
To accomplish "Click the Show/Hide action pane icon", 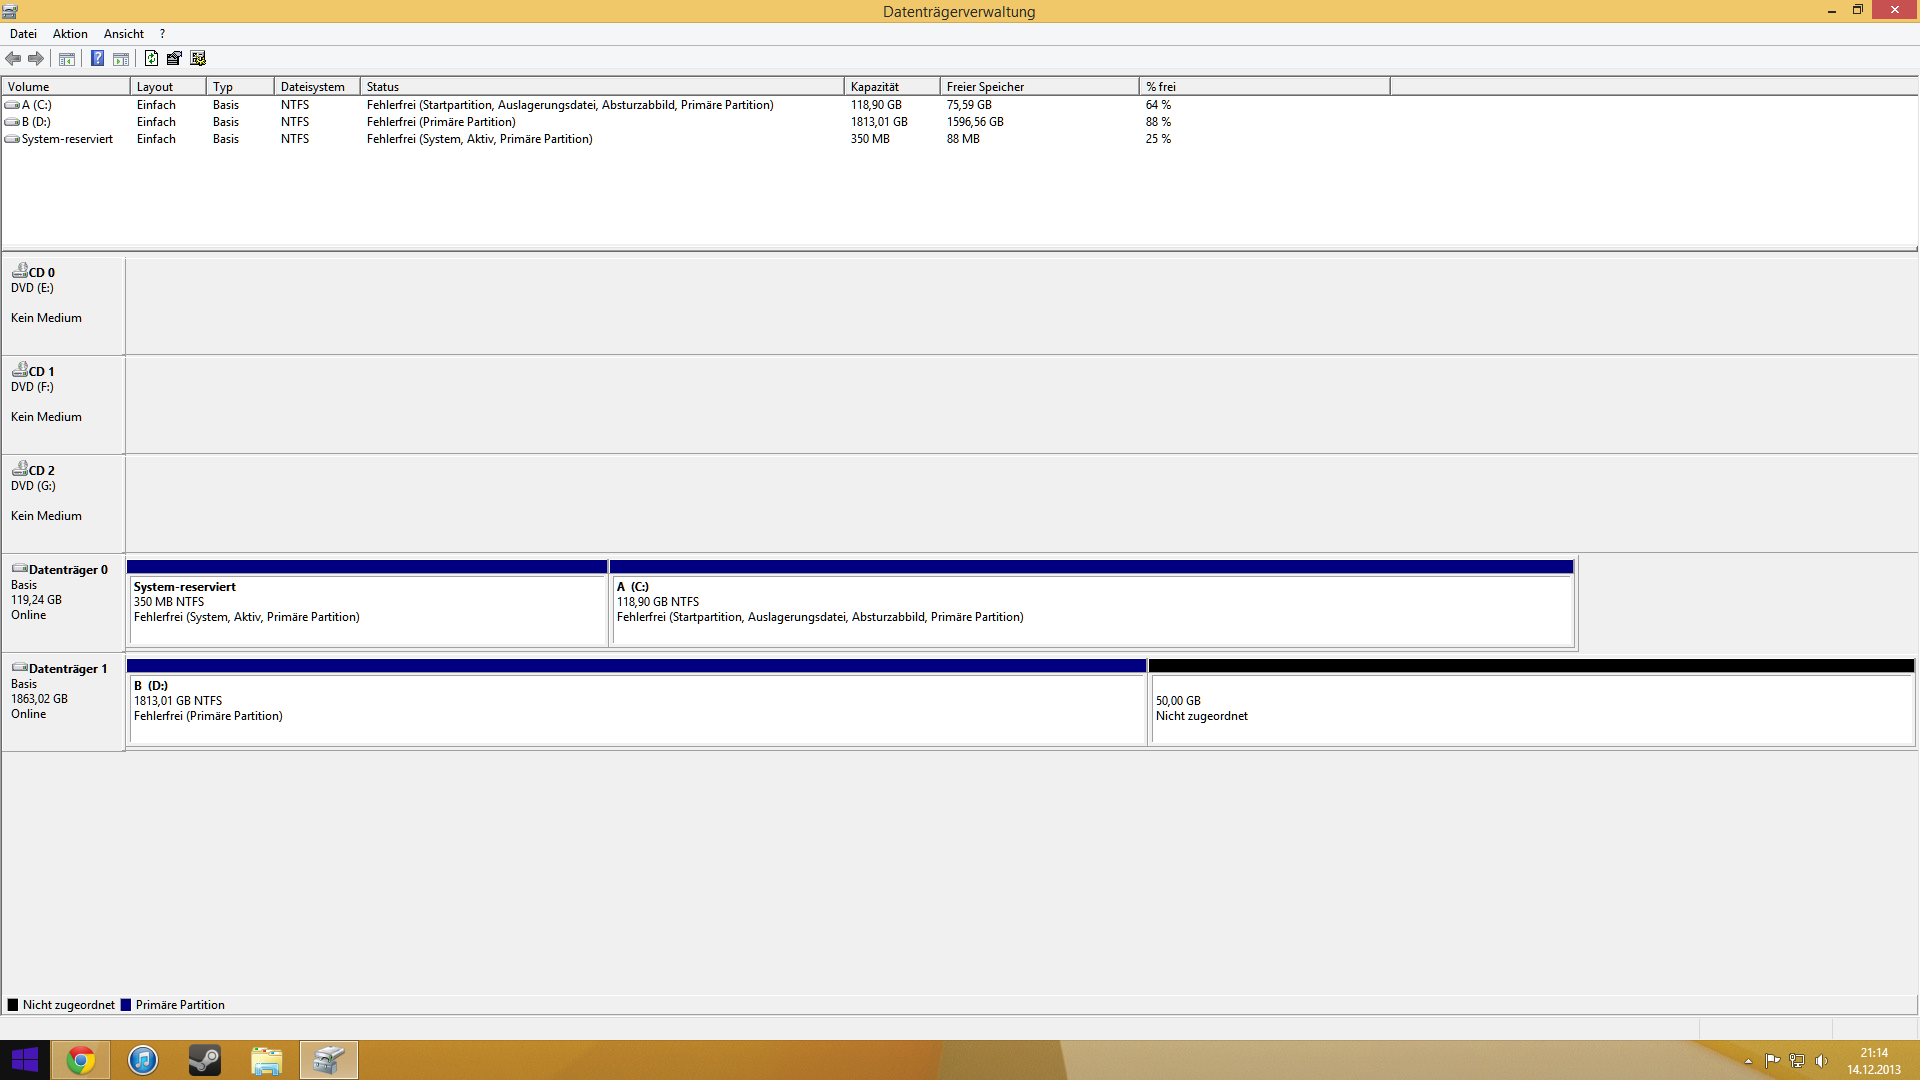I will (x=121, y=58).
